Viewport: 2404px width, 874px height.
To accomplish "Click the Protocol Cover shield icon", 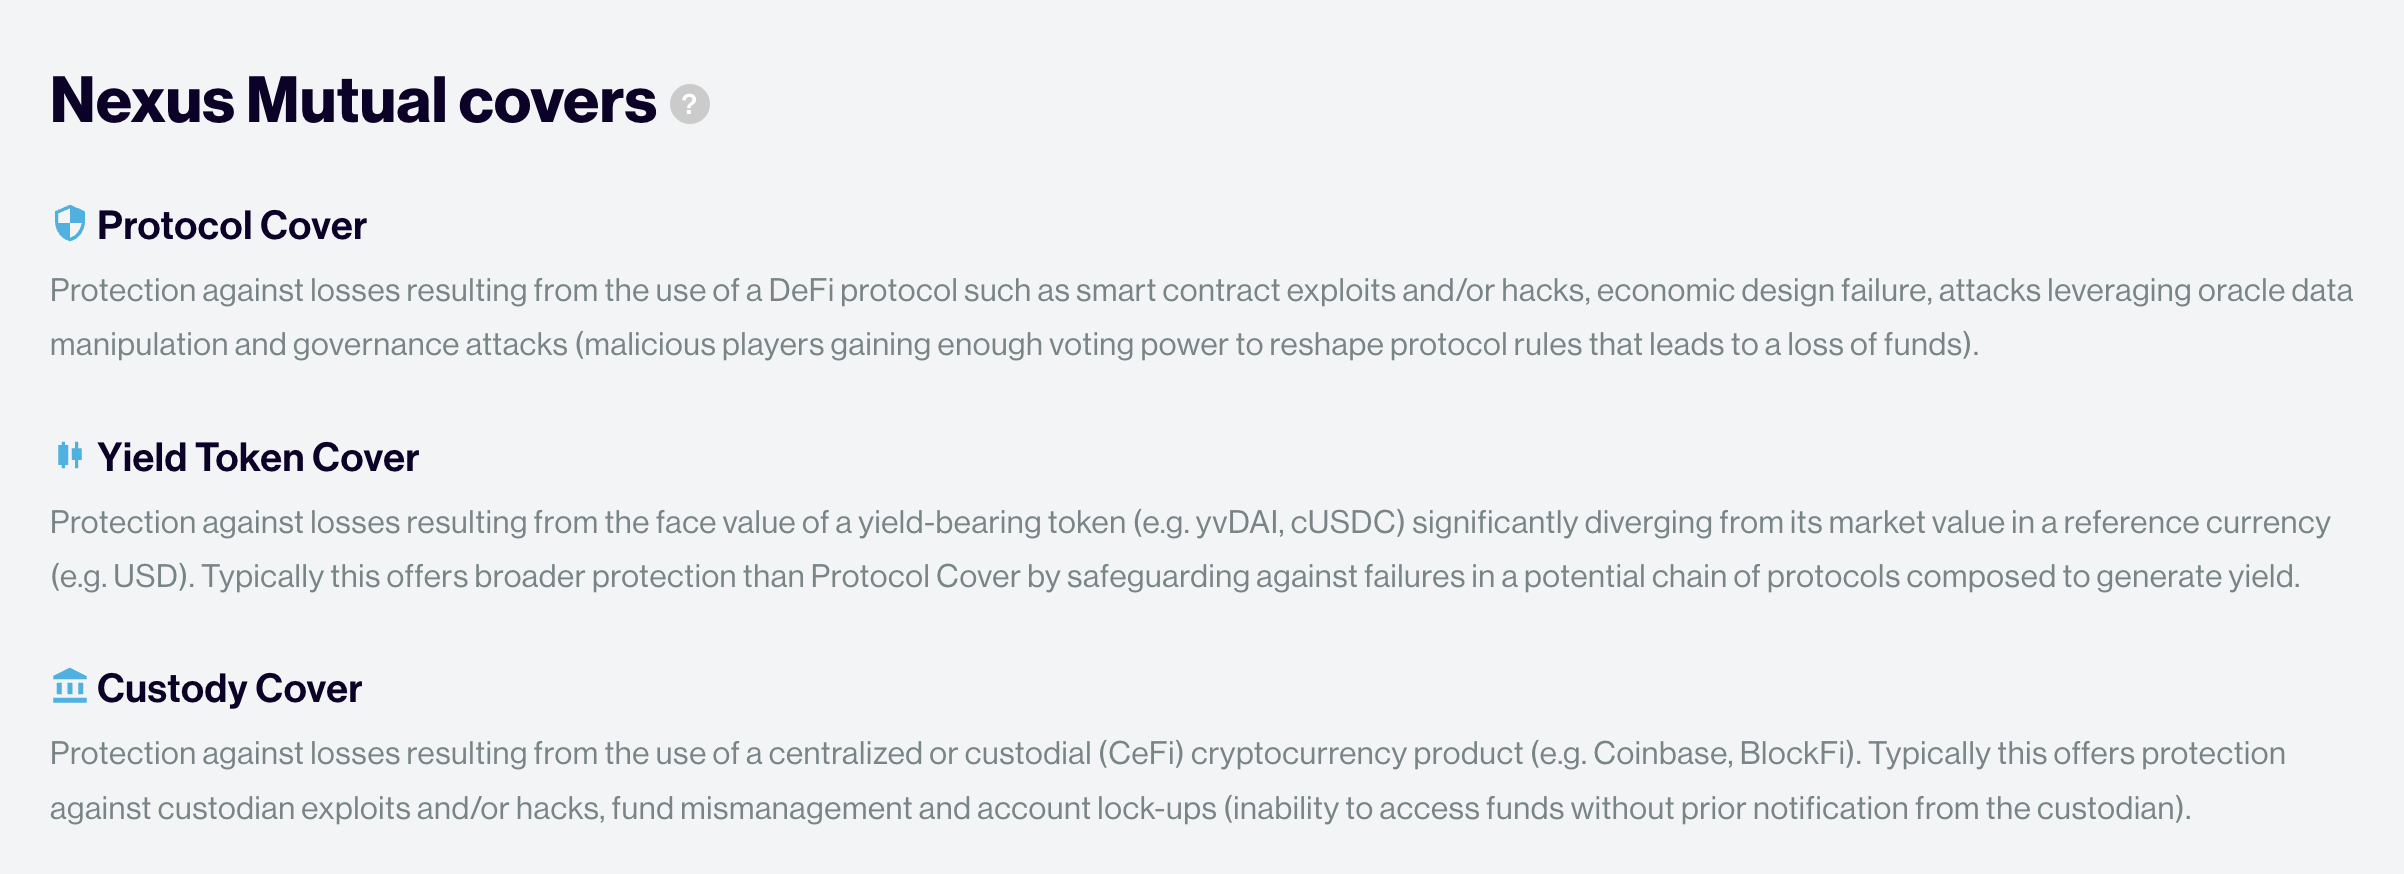I will click(x=69, y=224).
